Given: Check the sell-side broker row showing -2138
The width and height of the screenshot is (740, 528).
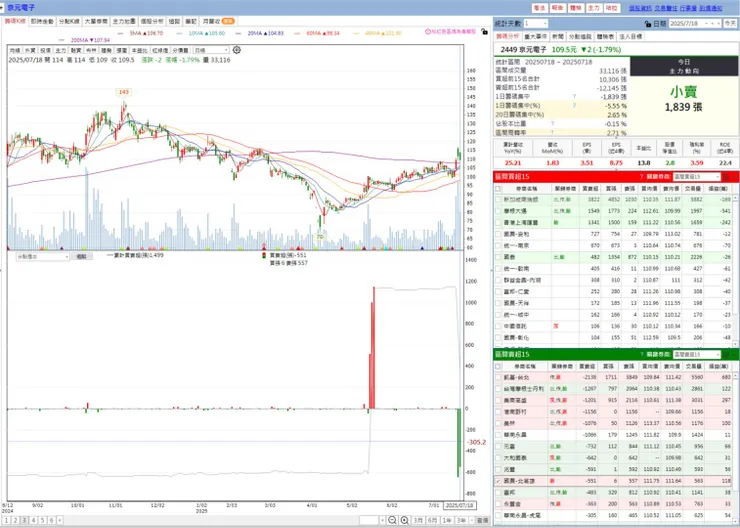Looking at the screenshot, I should tap(498, 377).
